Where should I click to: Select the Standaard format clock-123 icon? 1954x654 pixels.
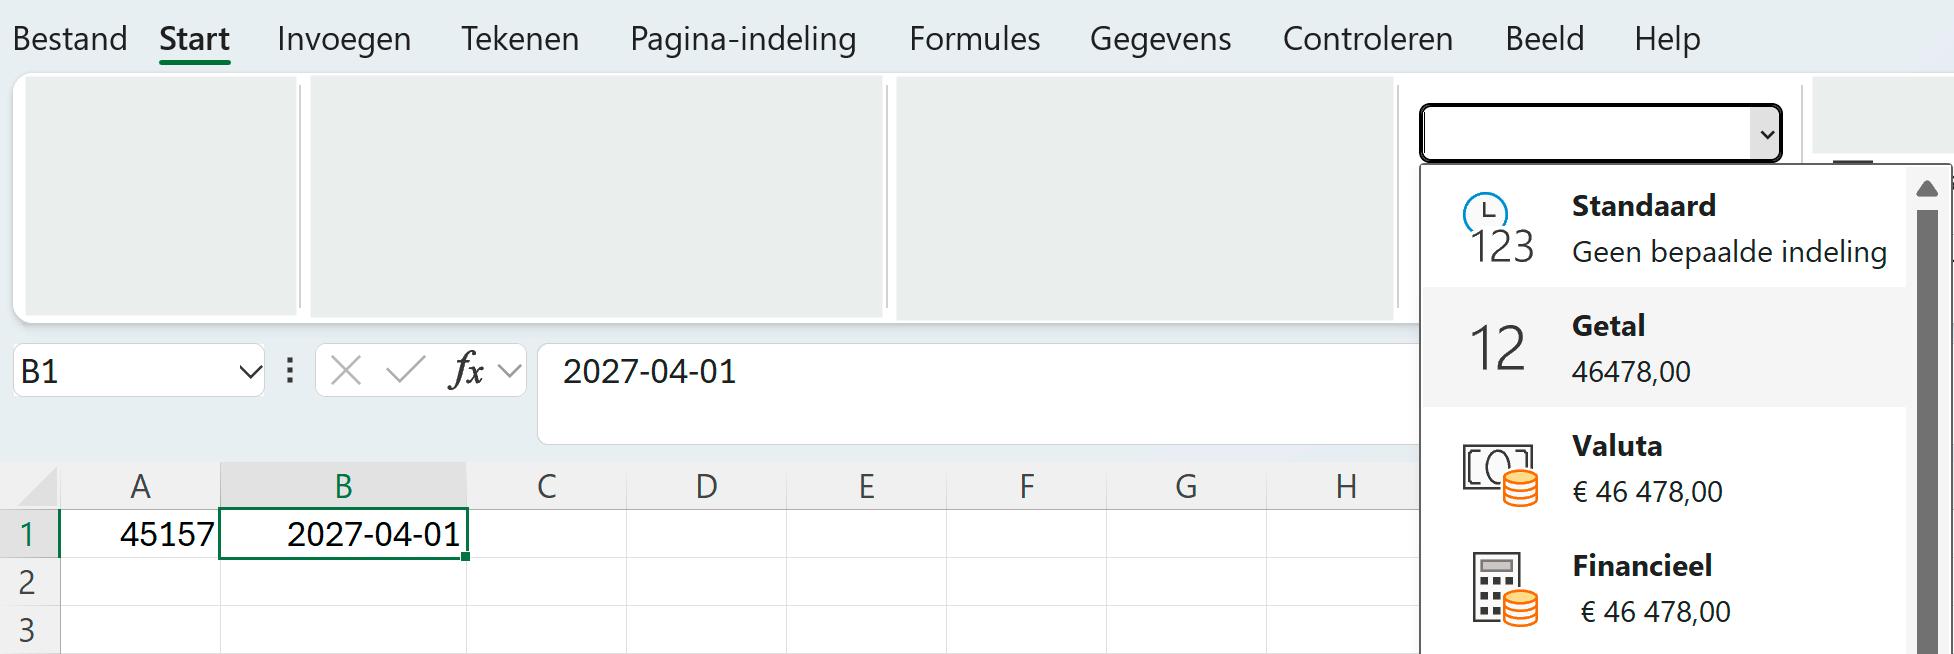coord(1498,229)
